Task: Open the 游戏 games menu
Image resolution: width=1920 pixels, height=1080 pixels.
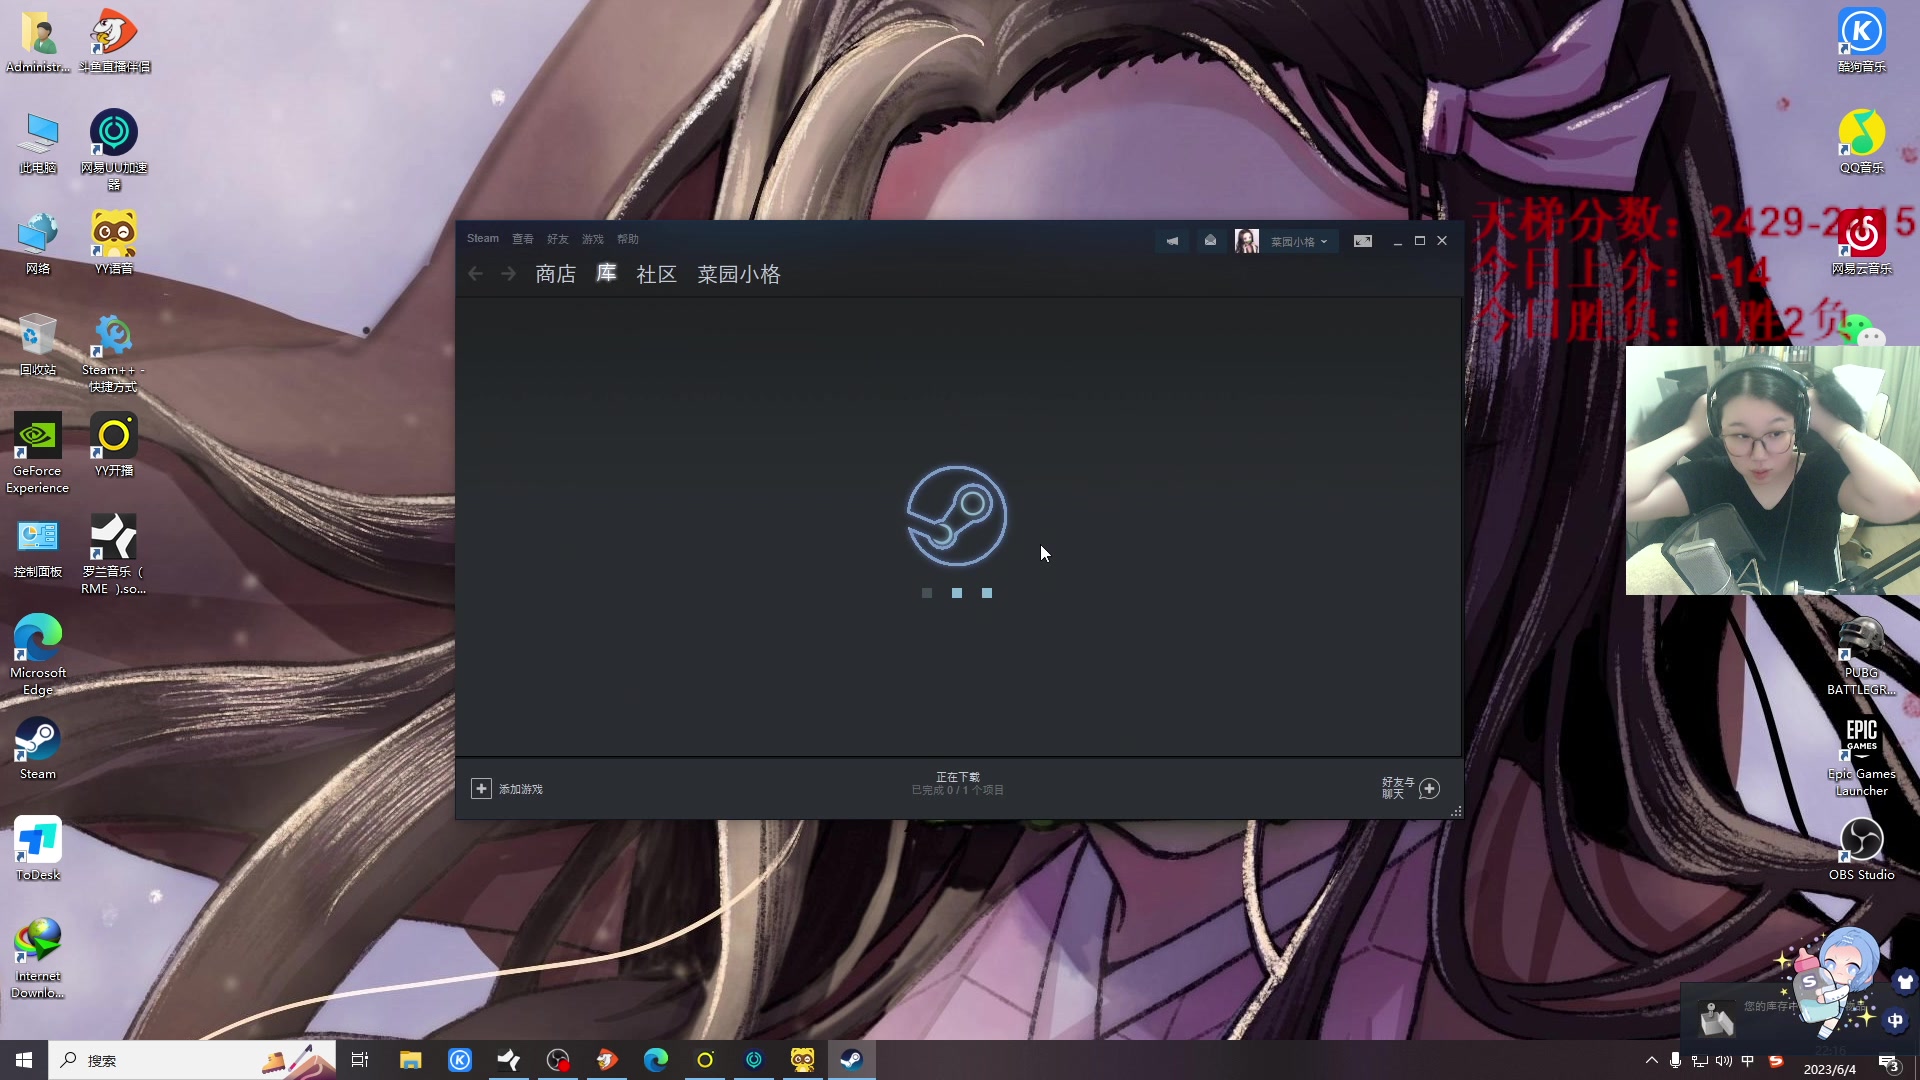Action: [593, 239]
